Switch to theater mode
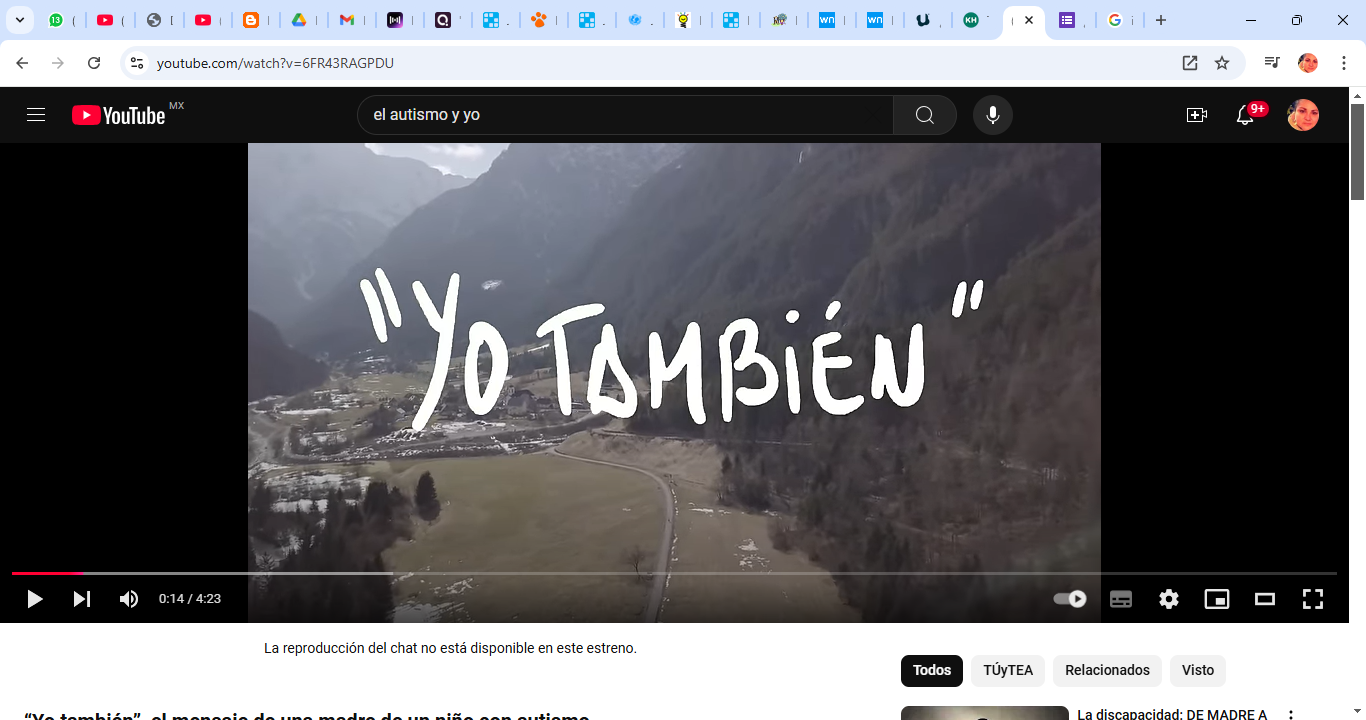Image resolution: width=1366 pixels, height=720 pixels. coord(1265,599)
